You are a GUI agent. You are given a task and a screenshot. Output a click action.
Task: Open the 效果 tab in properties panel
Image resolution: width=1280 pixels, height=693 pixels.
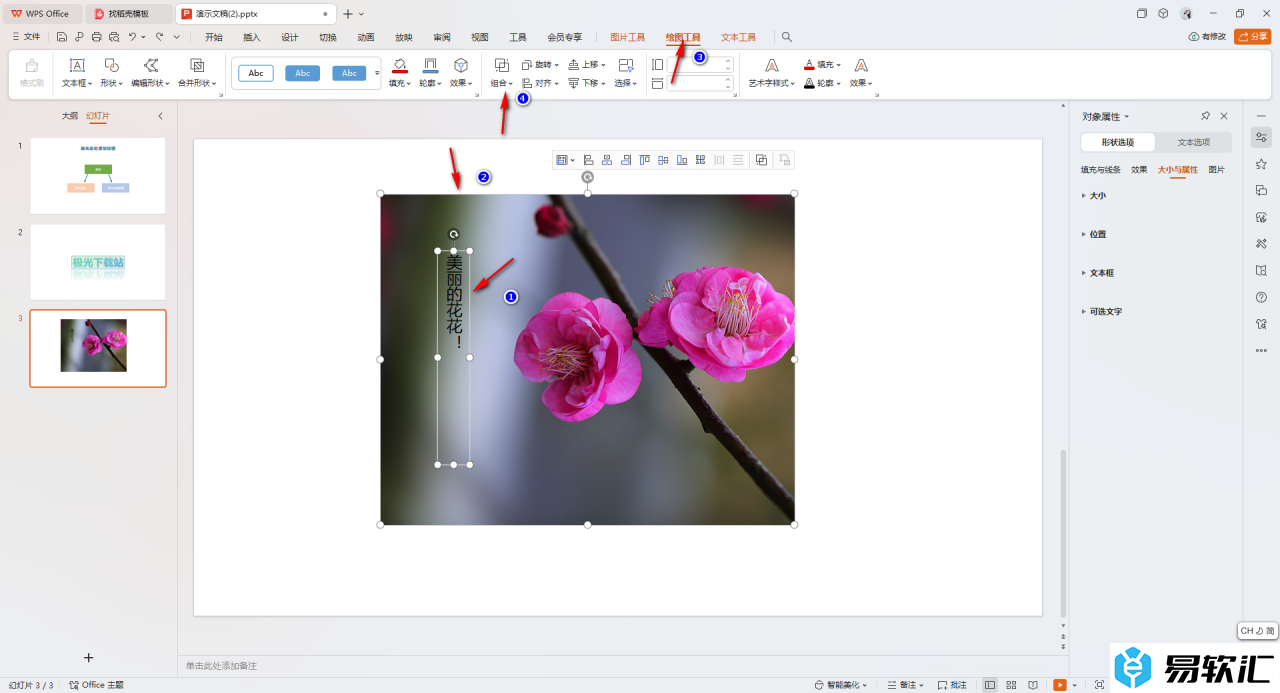click(x=1139, y=170)
